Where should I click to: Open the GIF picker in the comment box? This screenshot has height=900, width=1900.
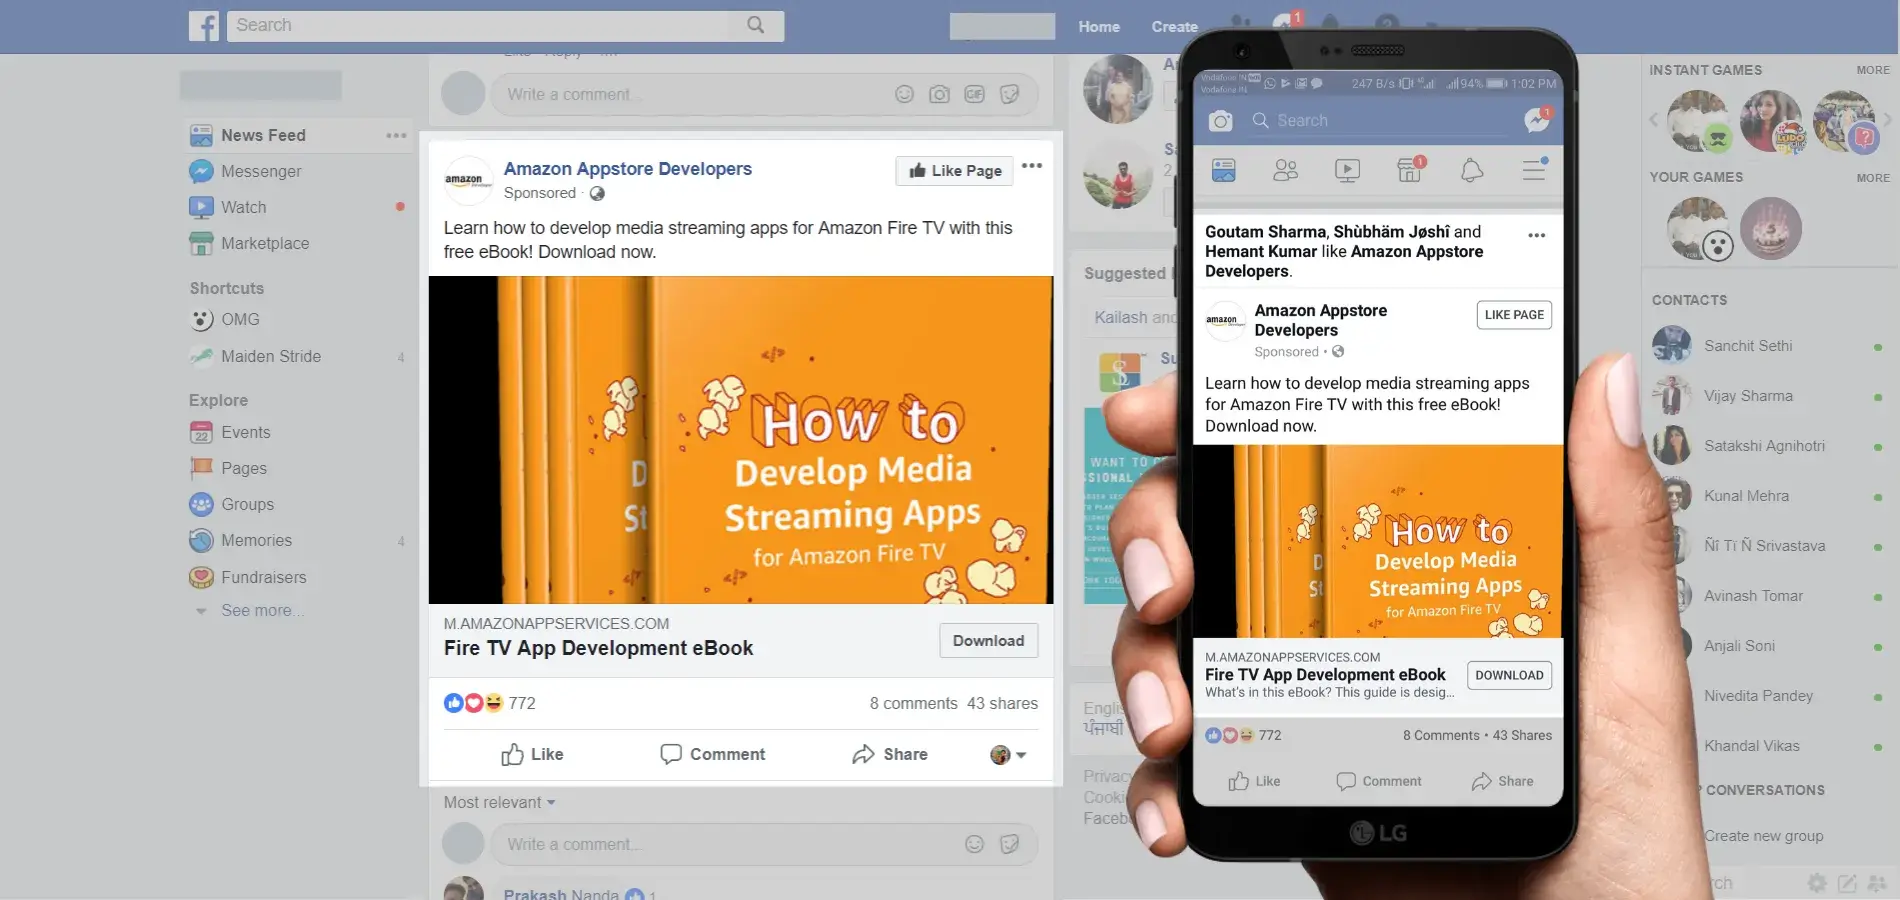click(974, 94)
